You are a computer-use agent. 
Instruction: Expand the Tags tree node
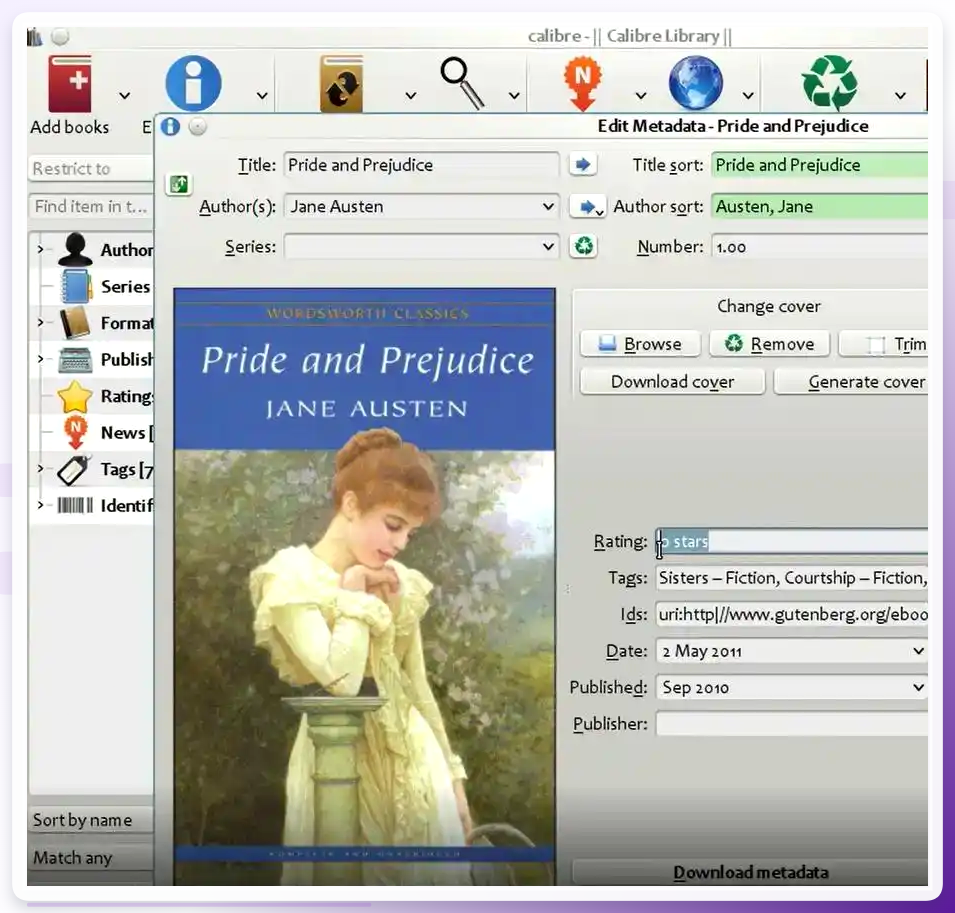pos(41,469)
